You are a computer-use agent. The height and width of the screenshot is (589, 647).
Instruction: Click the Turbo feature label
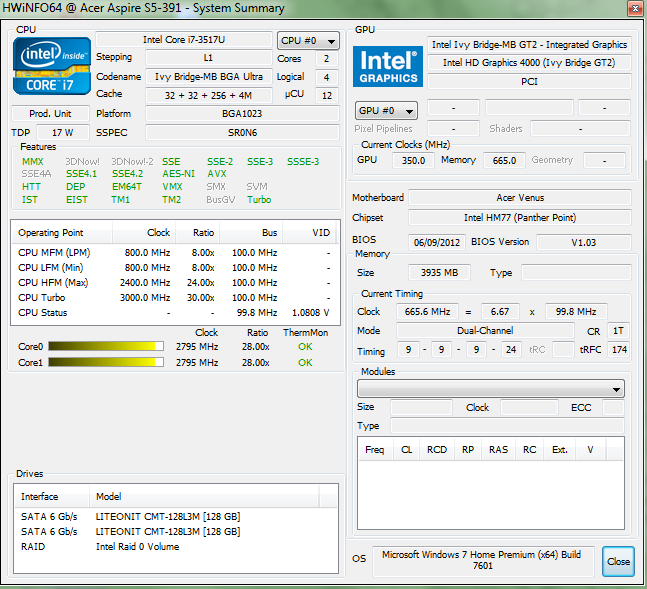coord(259,200)
